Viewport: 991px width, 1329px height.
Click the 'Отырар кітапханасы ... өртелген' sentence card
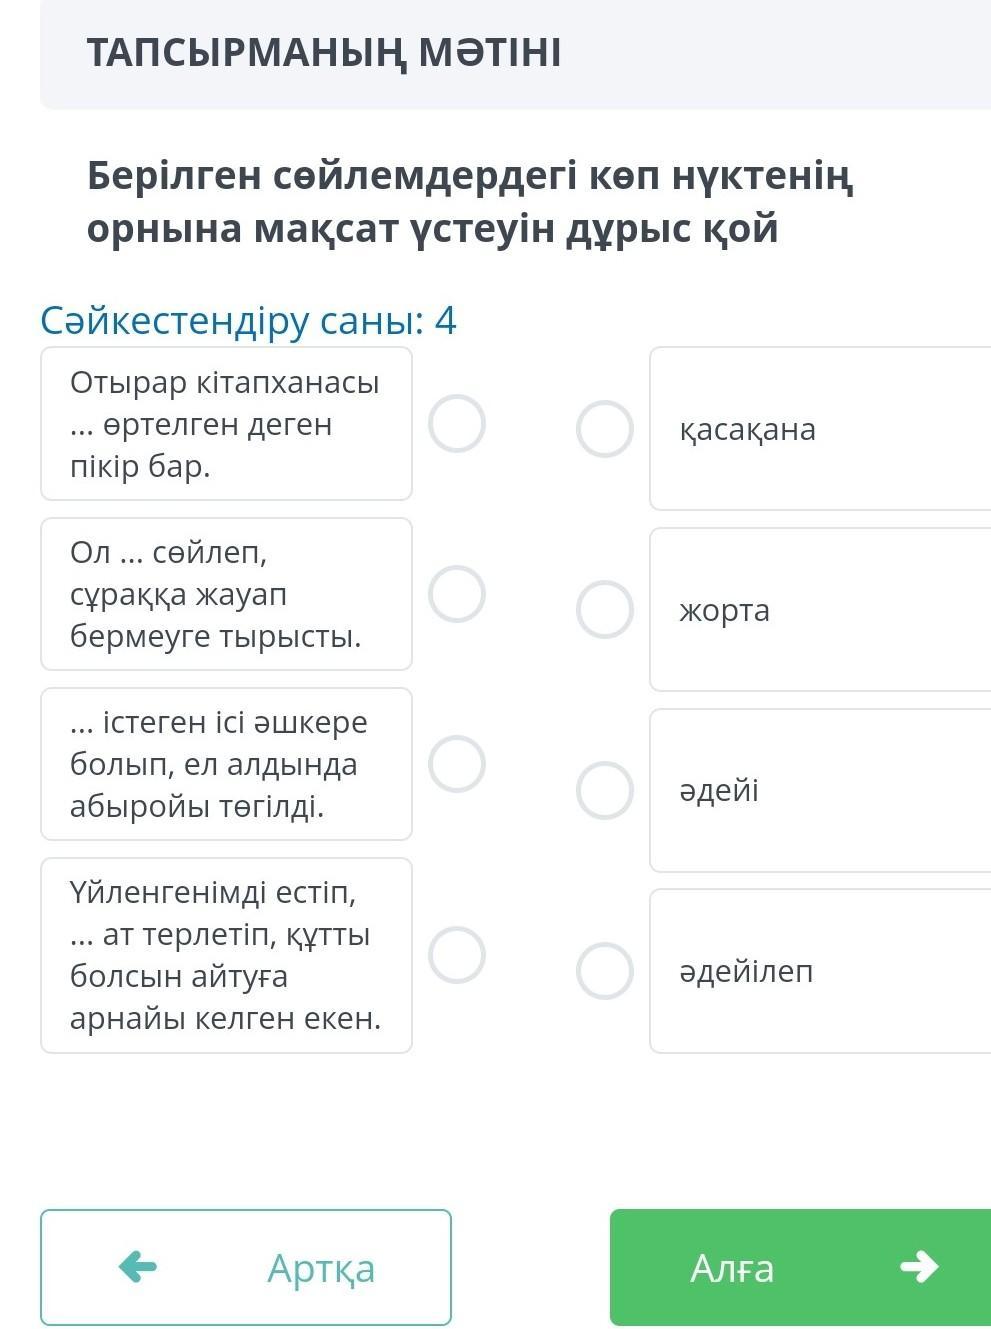click(226, 424)
